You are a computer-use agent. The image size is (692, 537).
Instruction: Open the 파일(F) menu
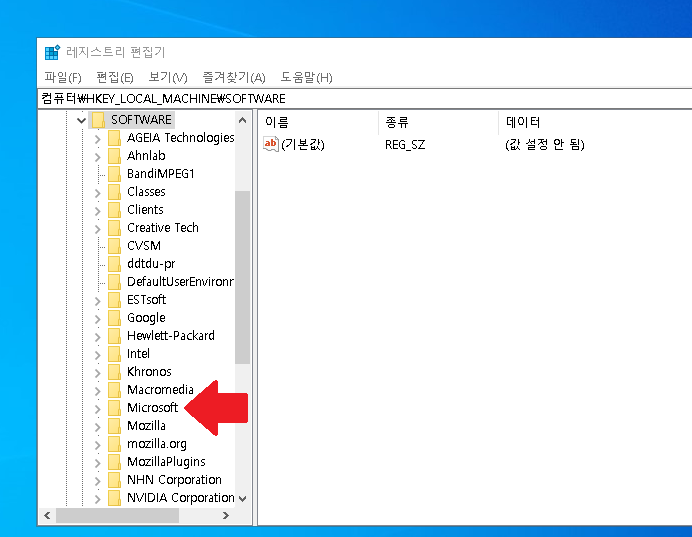(x=63, y=78)
